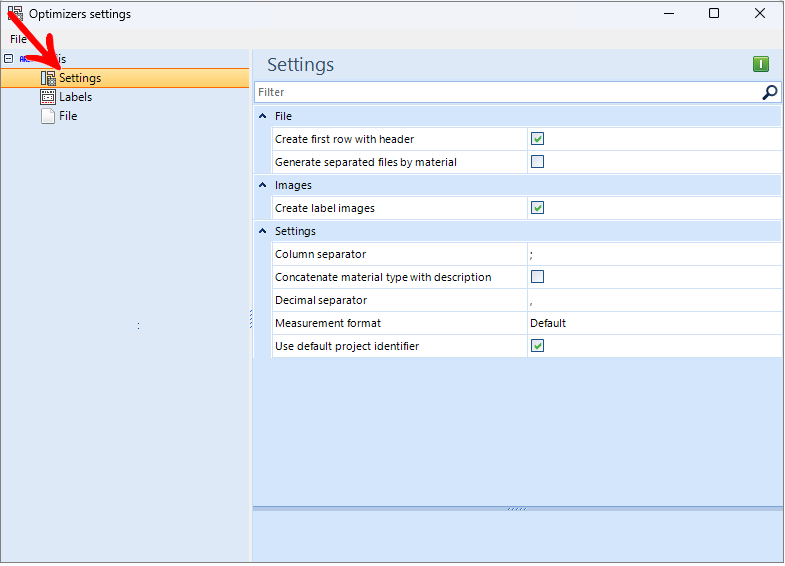Image resolution: width=785 pixels, height=566 pixels.
Task: Click the Use default project identifier label
Action: (x=347, y=346)
